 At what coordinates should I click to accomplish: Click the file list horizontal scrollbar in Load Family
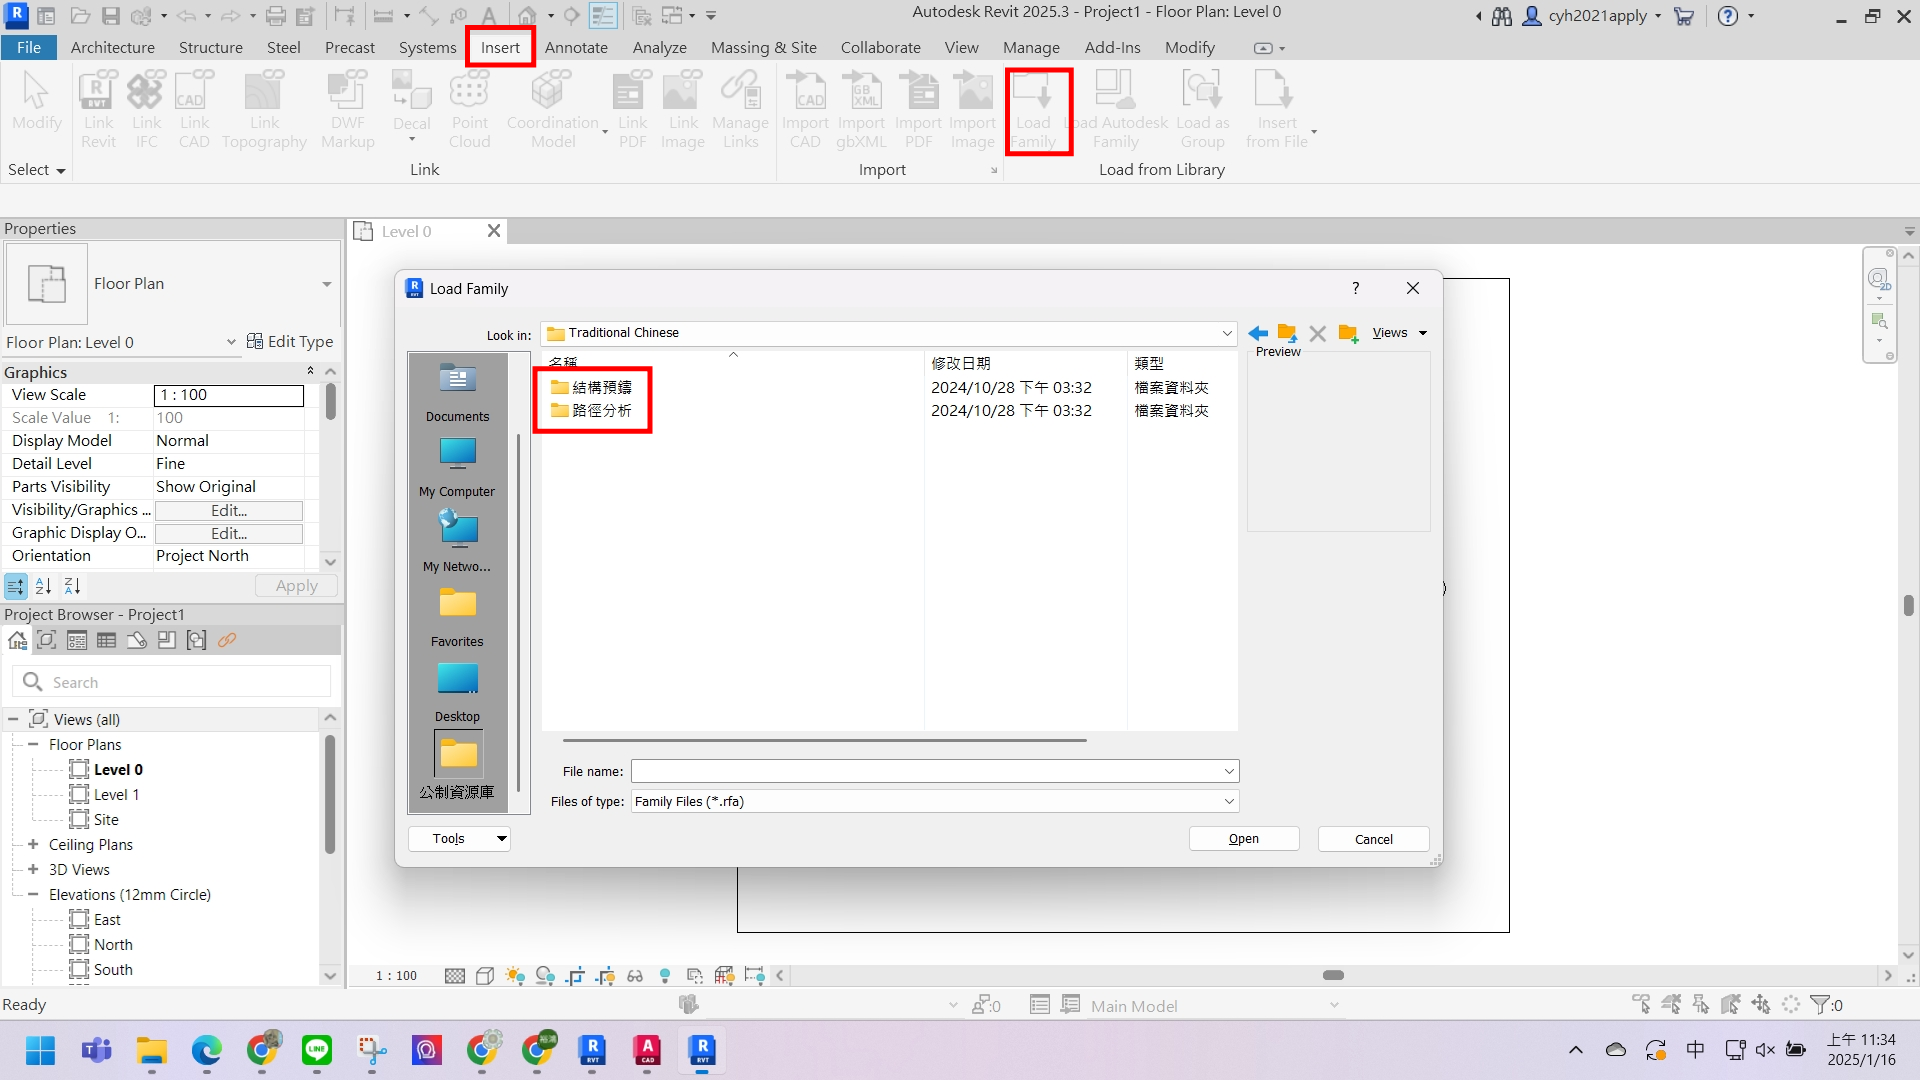point(824,741)
